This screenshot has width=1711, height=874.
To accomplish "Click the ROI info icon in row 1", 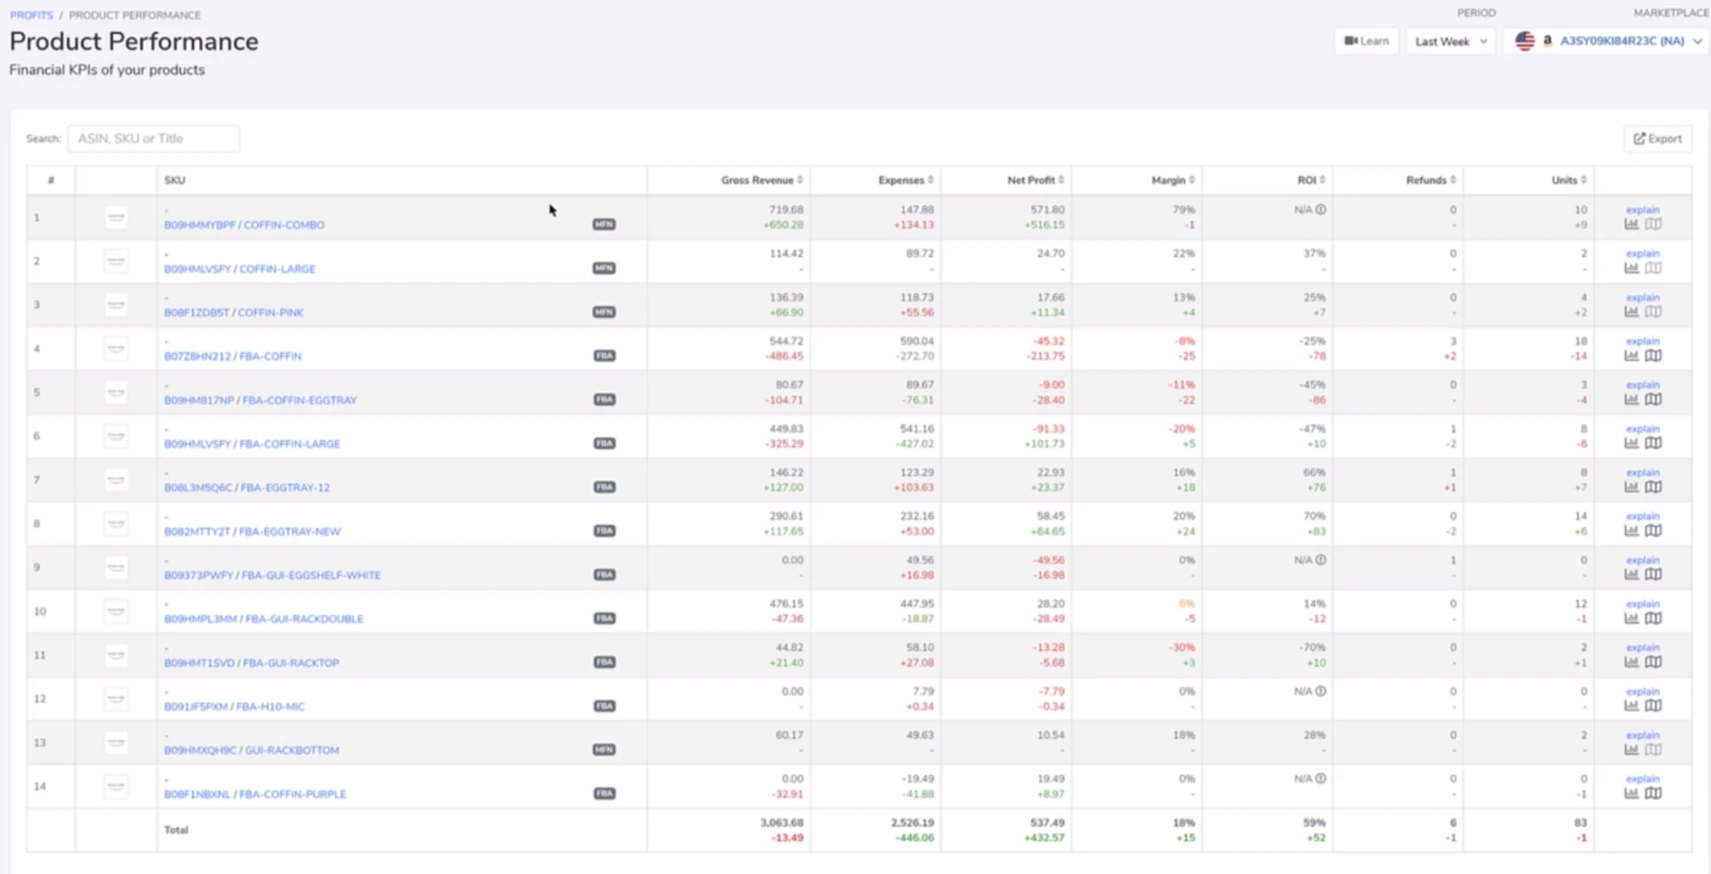I will [x=1321, y=210].
